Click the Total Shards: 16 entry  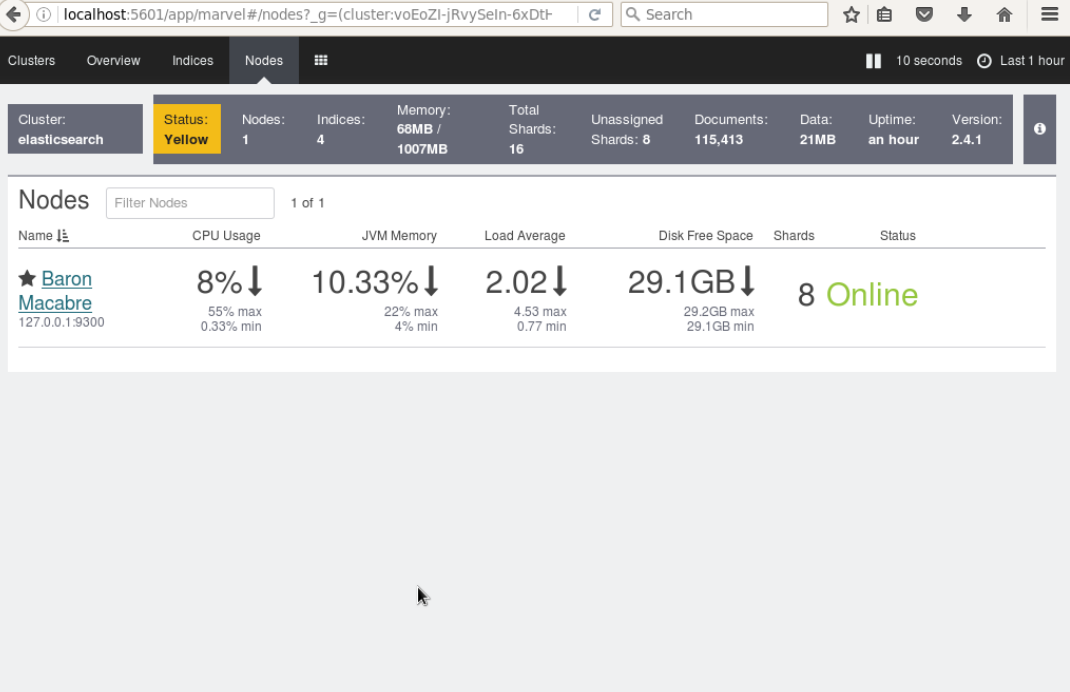[532, 129]
